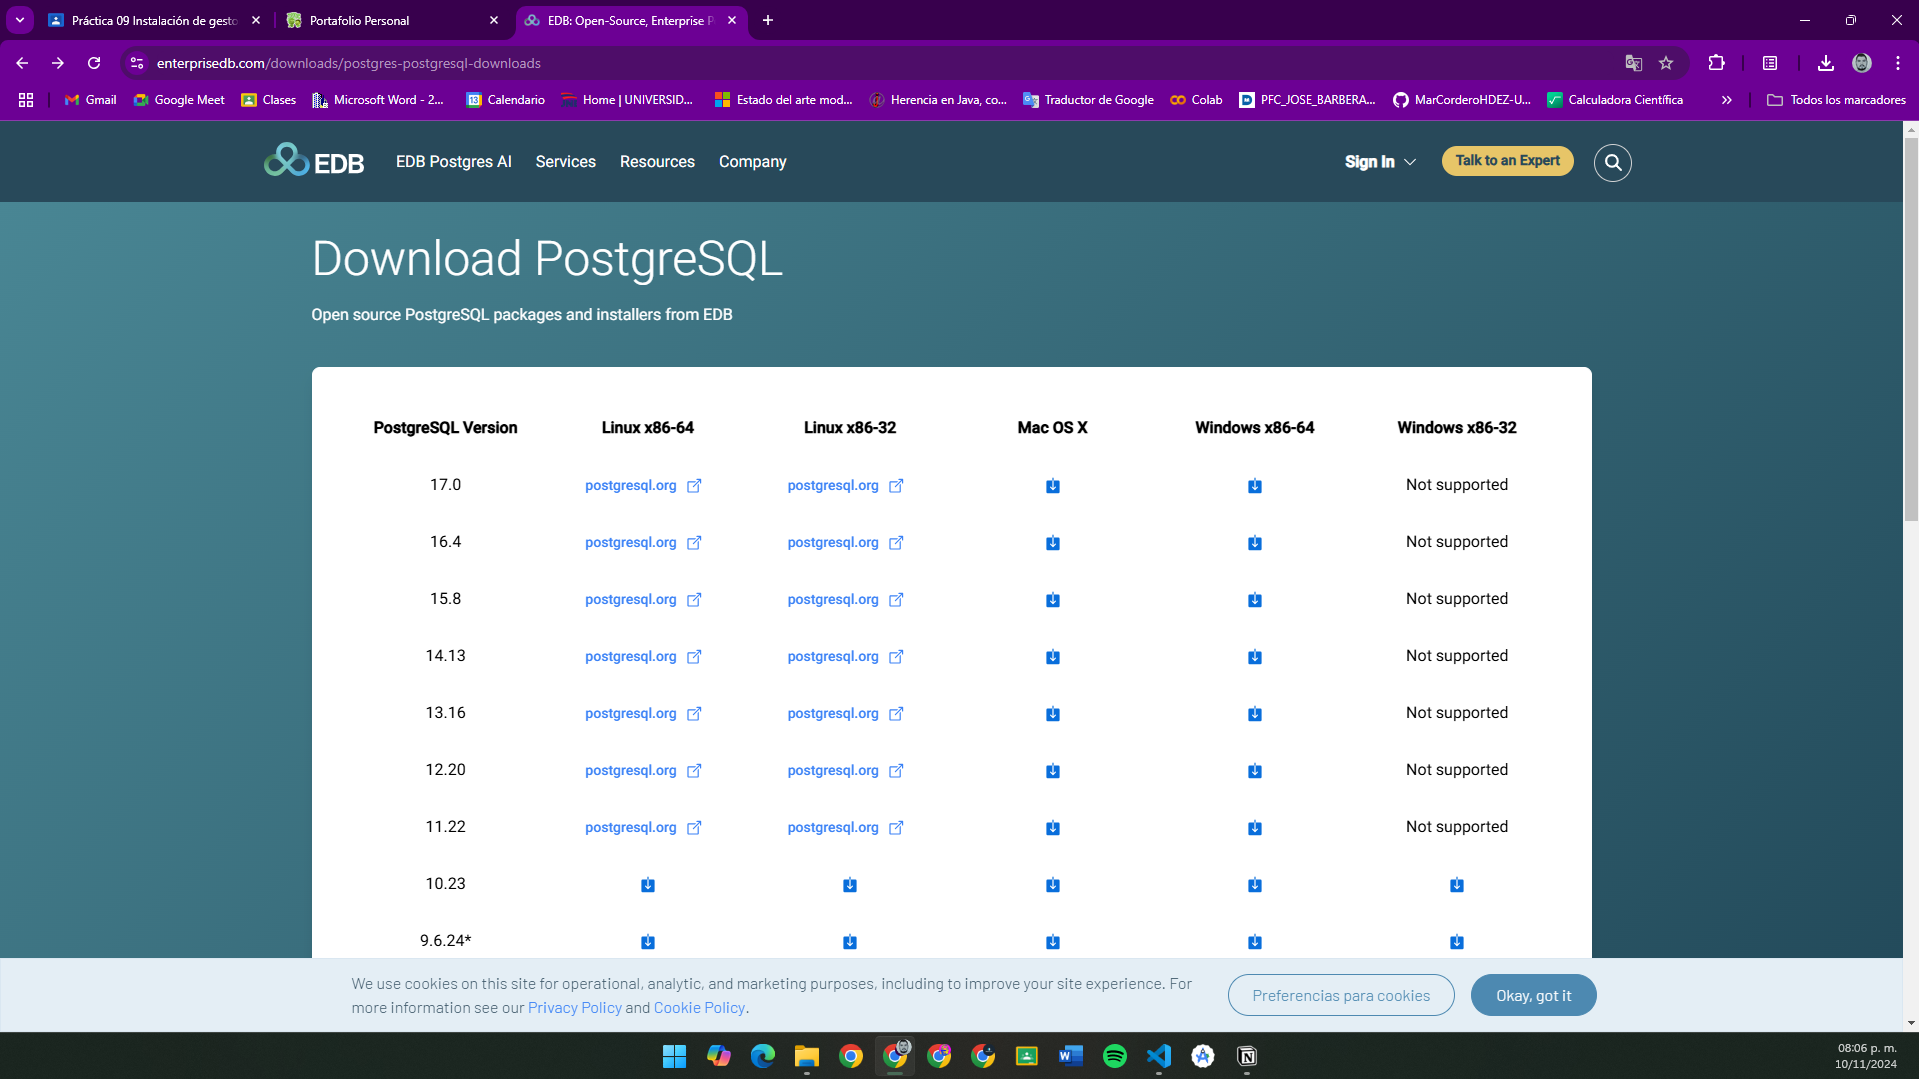Image resolution: width=1919 pixels, height=1079 pixels.
Task: Open the Colab bookmark
Action: 1196,100
